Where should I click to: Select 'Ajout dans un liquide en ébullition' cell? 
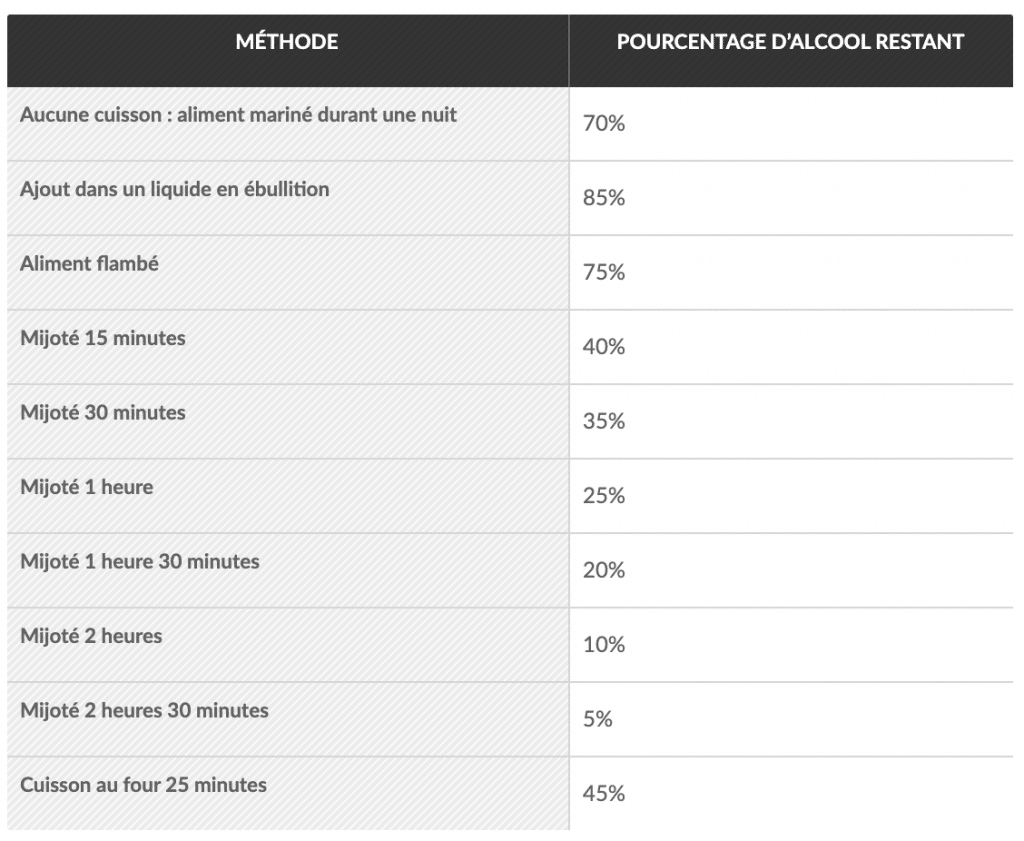[x=175, y=189]
